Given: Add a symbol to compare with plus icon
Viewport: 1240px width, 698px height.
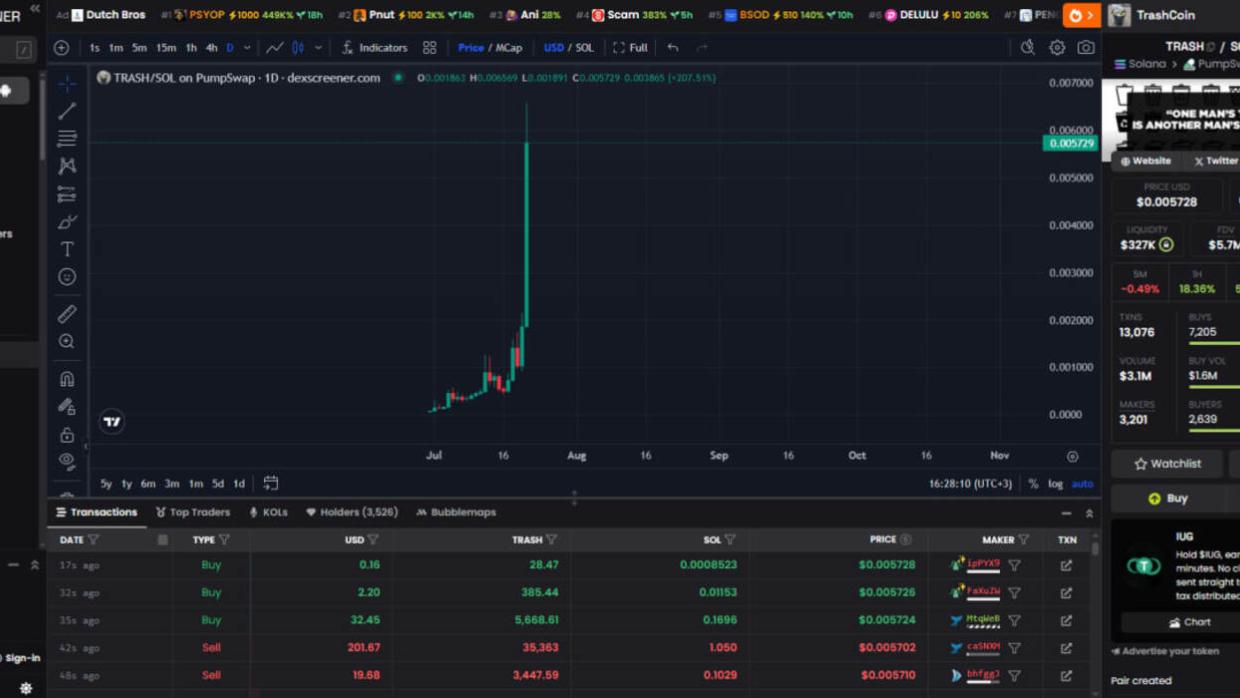Looking at the screenshot, I should point(62,48).
